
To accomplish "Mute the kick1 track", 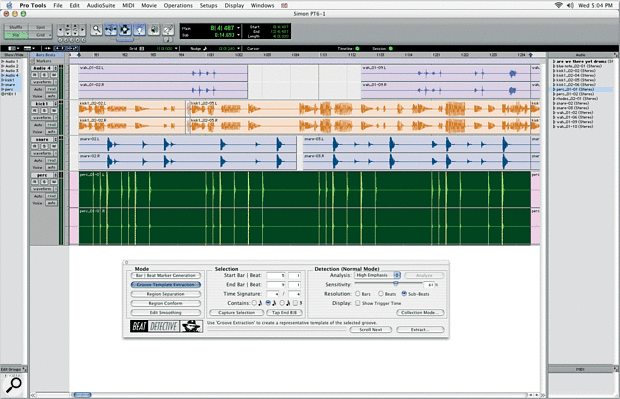I will pos(53,110).
